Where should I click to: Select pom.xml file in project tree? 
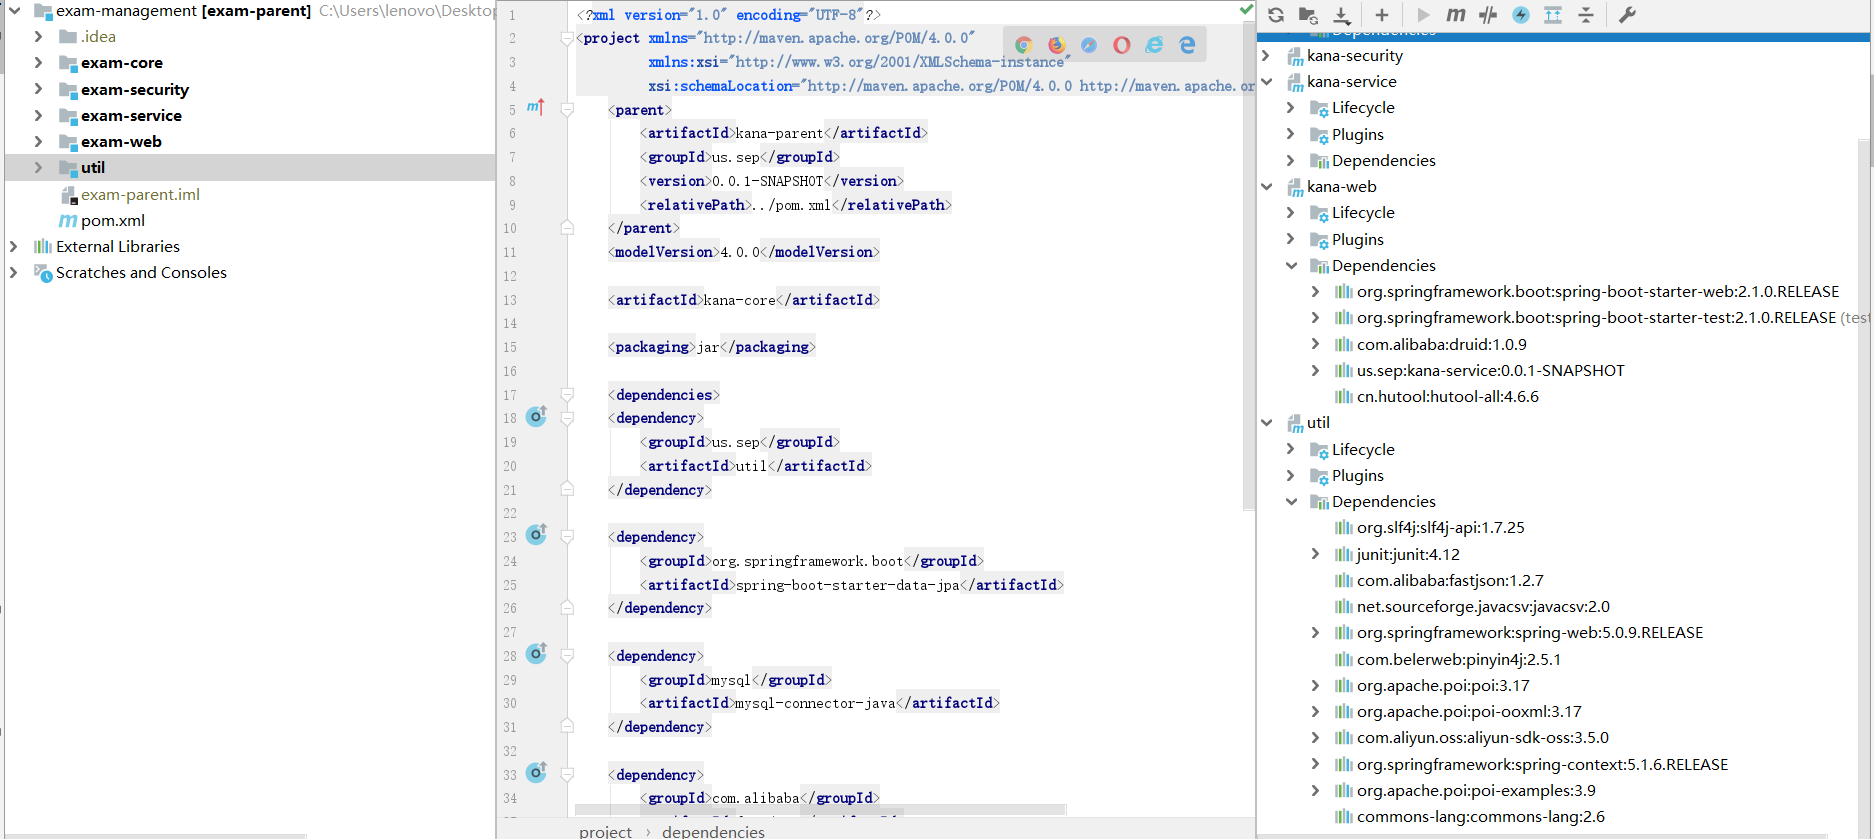pos(112,221)
